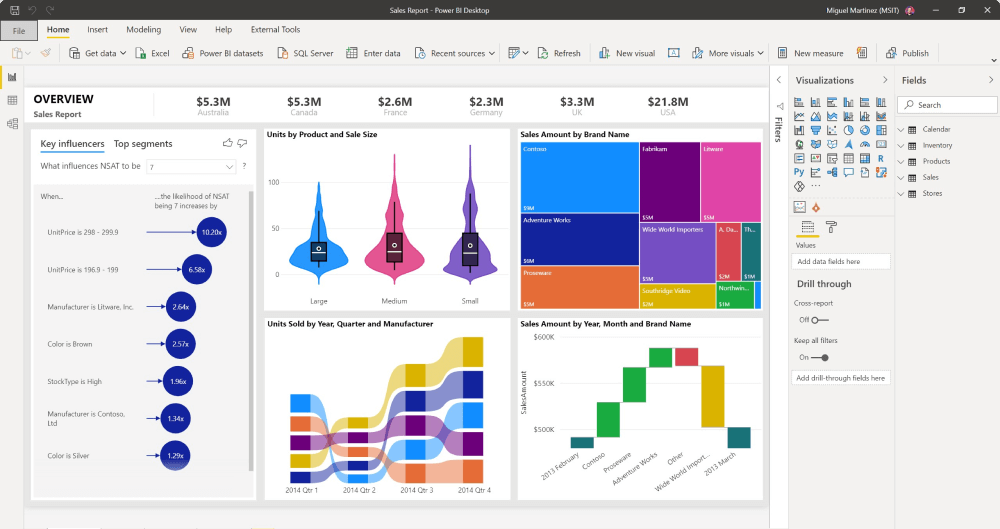Switch to the Home ribbon tab
This screenshot has width=1000, height=529.
(58, 29)
